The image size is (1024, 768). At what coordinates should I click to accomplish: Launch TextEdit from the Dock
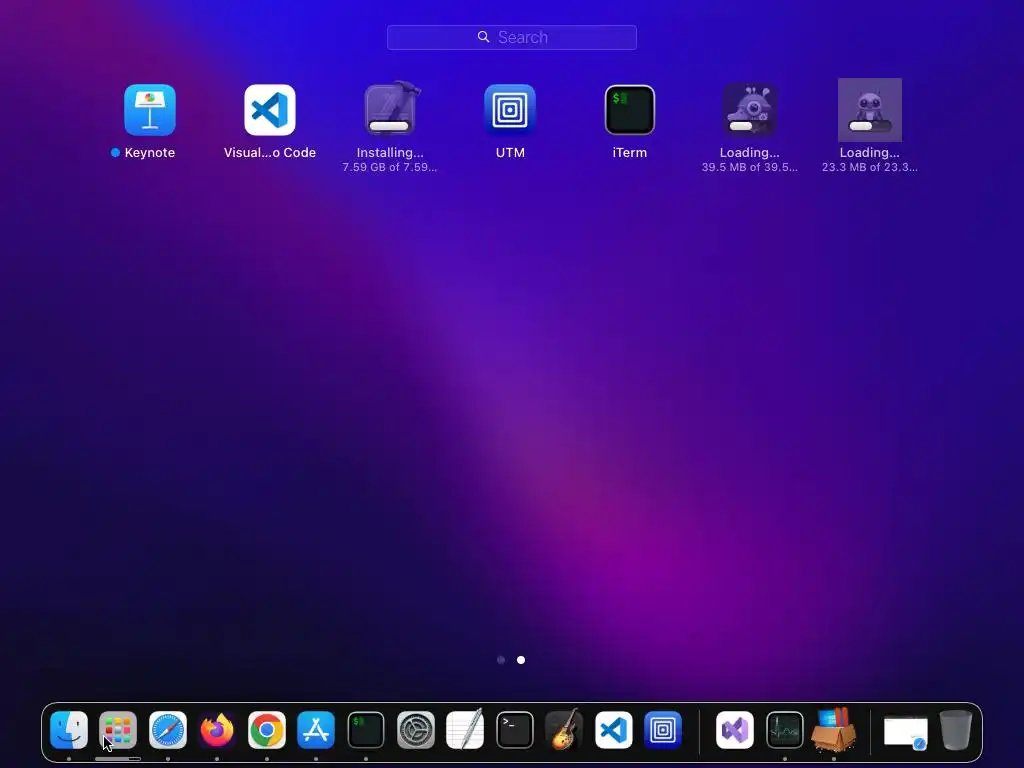[x=465, y=729]
